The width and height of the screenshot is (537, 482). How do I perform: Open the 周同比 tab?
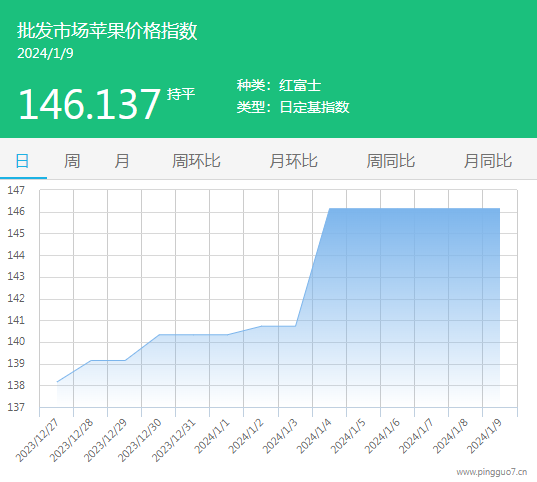coord(391,161)
